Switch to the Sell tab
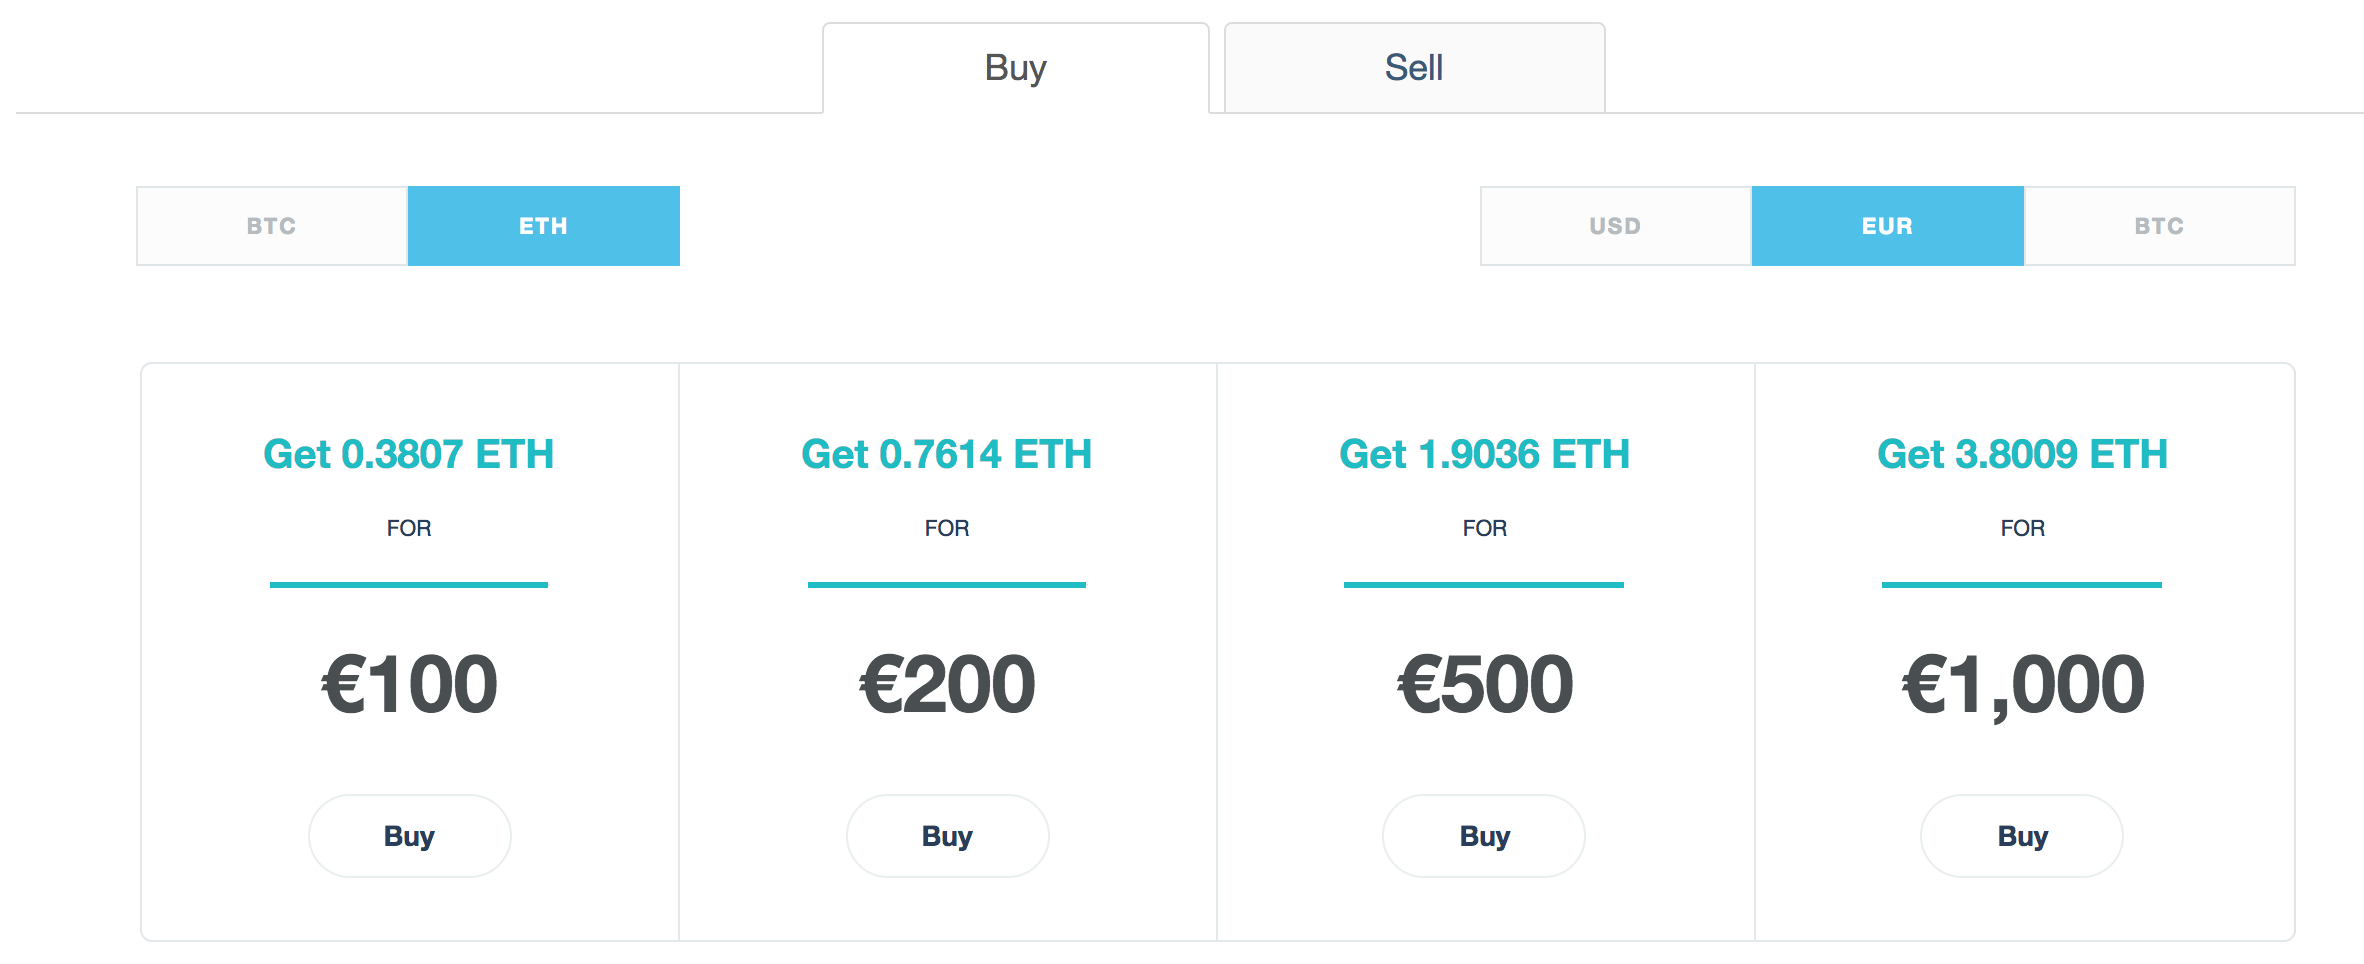2364x964 pixels. click(x=1413, y=66)
